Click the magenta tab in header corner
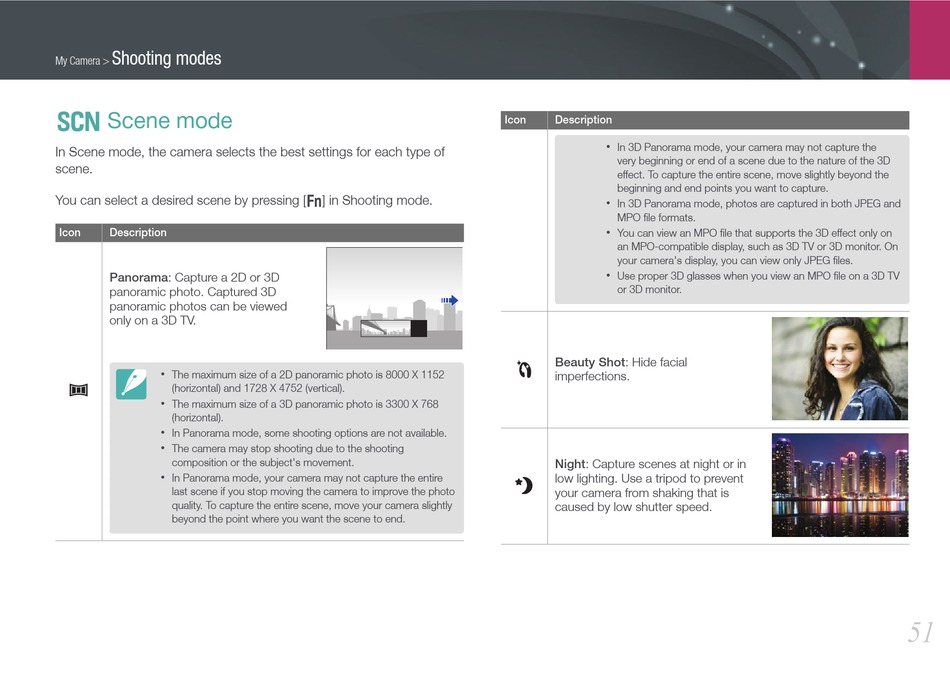Image resolution: width=950 pixels, height=673 pixels. [929, 40]
